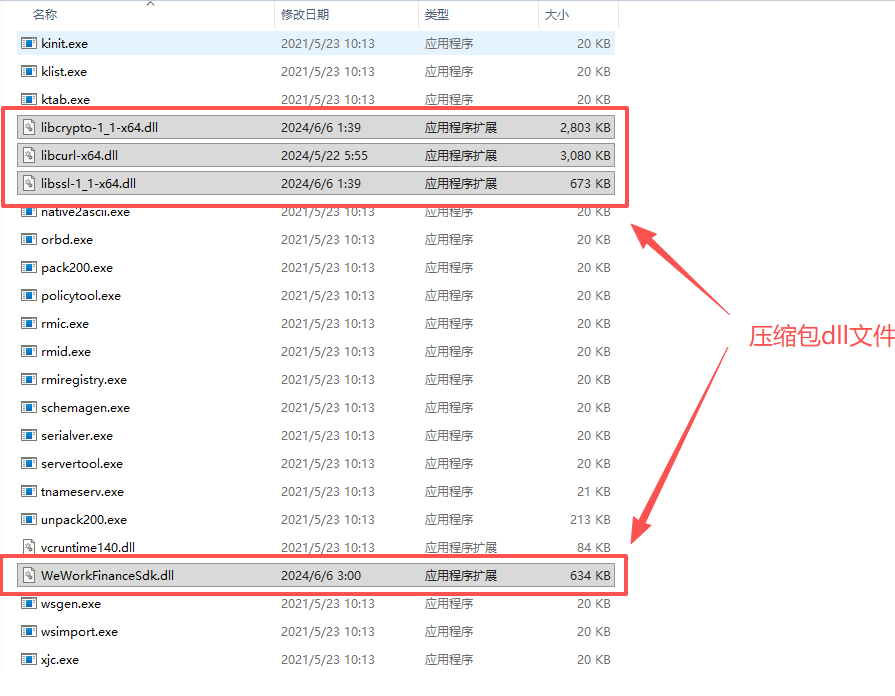The image size is (895, 696).
Task: Click the 2,803 KB size value
Action: [585, 127]
